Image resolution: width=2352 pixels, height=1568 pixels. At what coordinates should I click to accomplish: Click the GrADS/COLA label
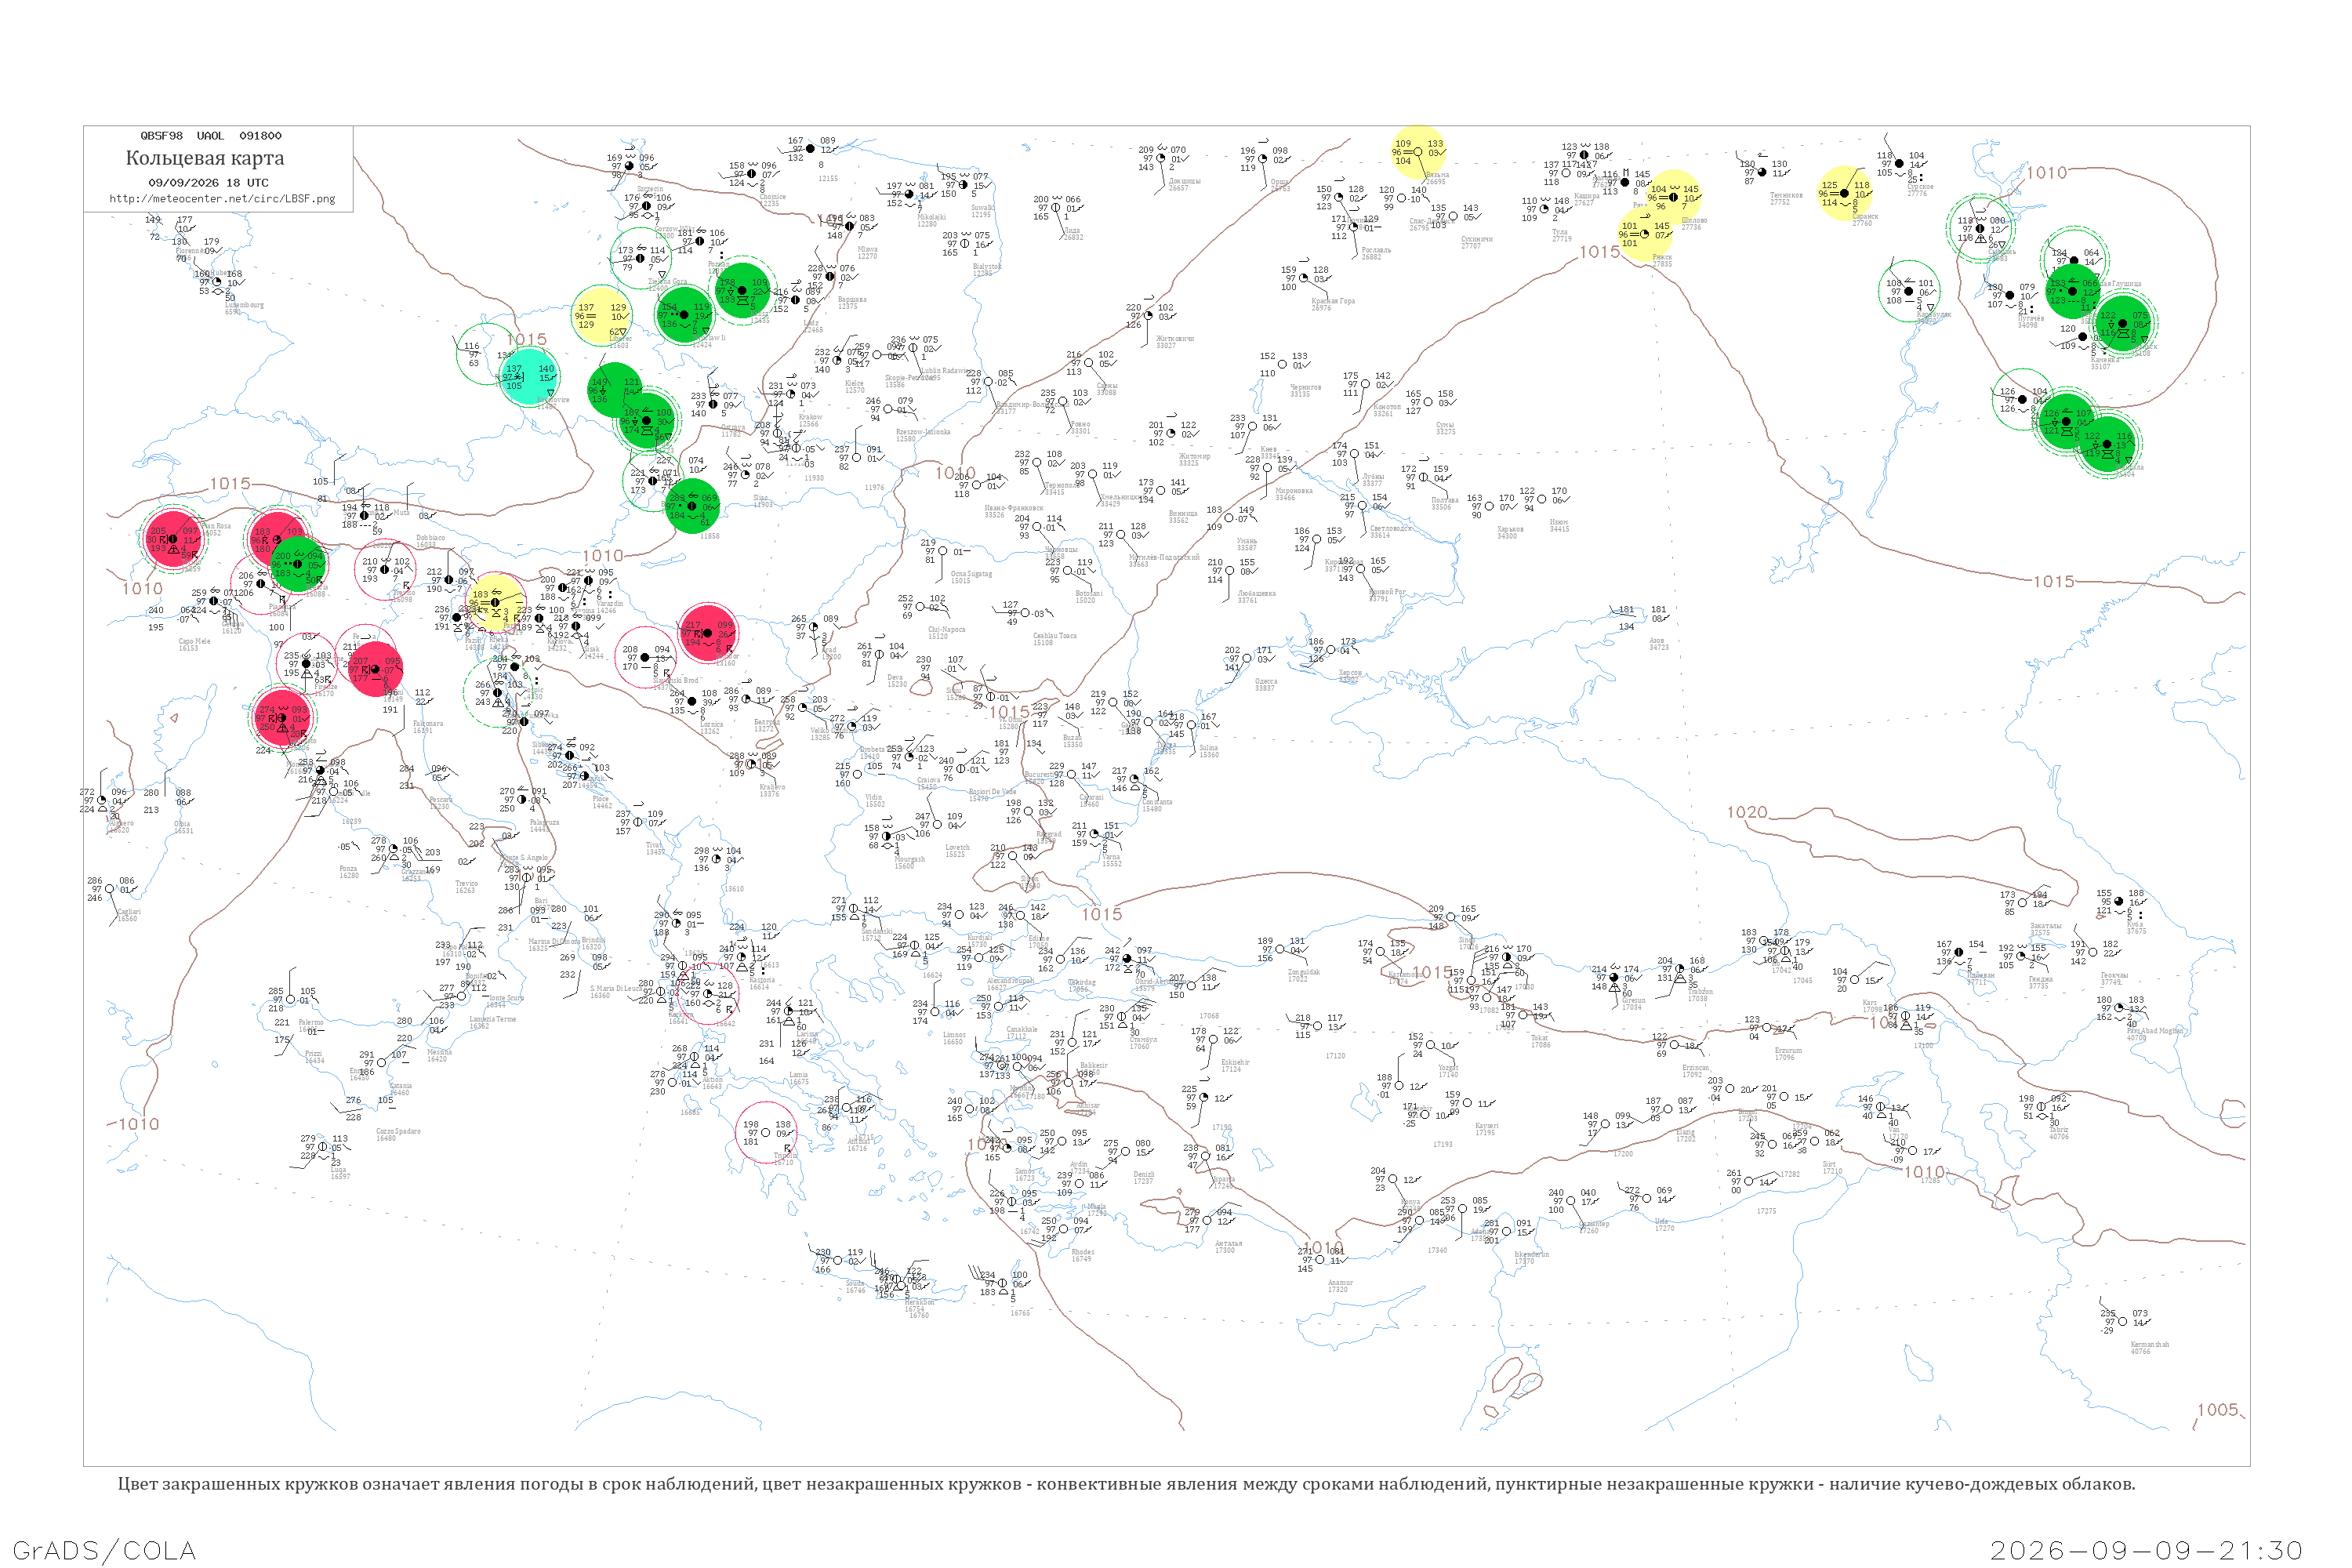click(x=104, y=1550)
